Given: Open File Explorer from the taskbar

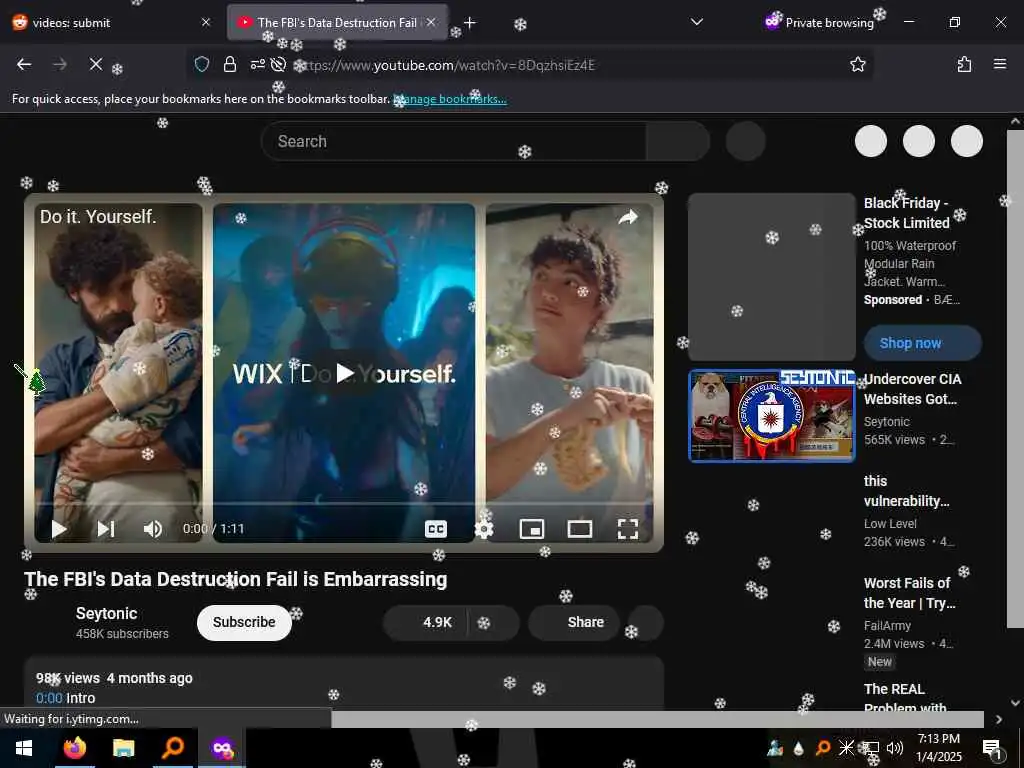Looking at the screenshot, I should pyautogui.click(x=123, y=748).
